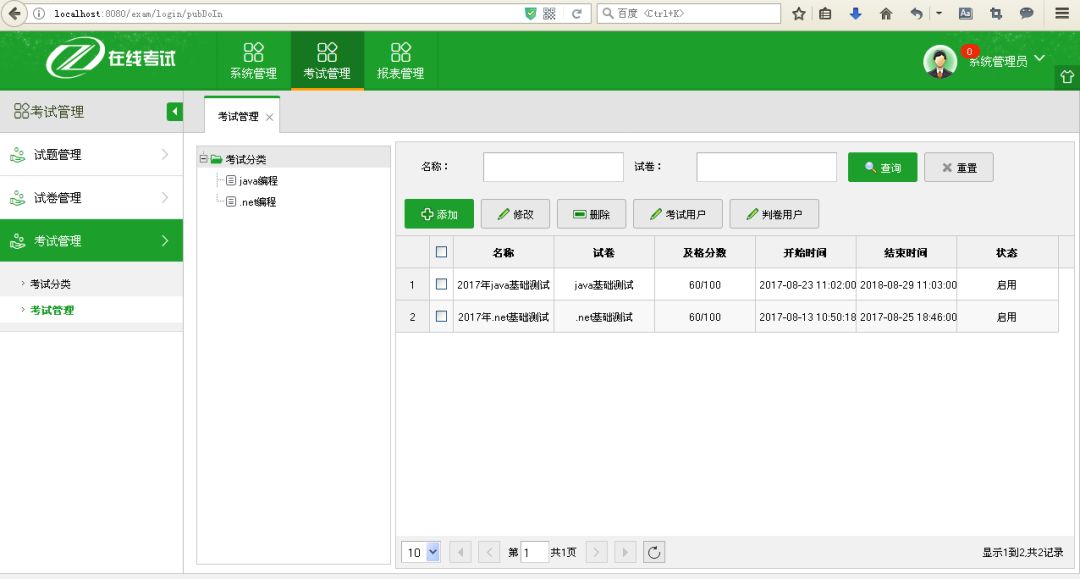The width and height of the screenshot is (1080, 579).
Task: Click the browser bookmark star icon
Action: click(799, 14)
